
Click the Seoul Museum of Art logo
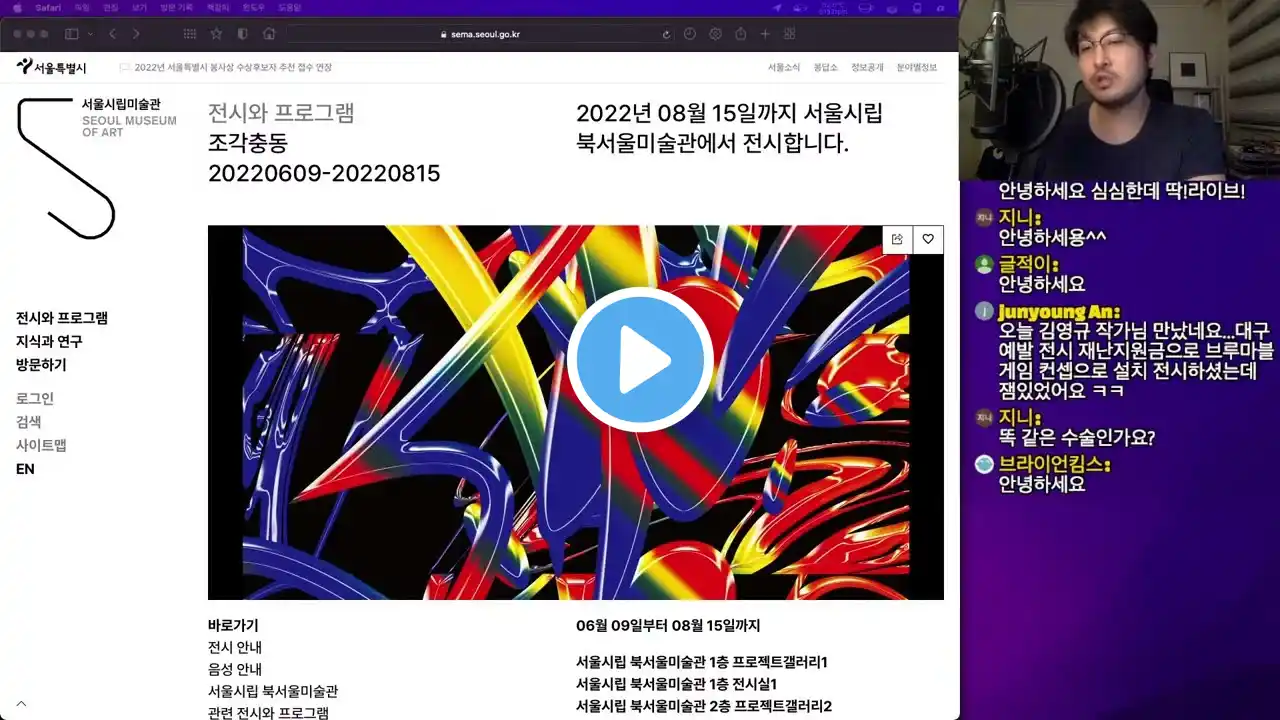[96, 167]
